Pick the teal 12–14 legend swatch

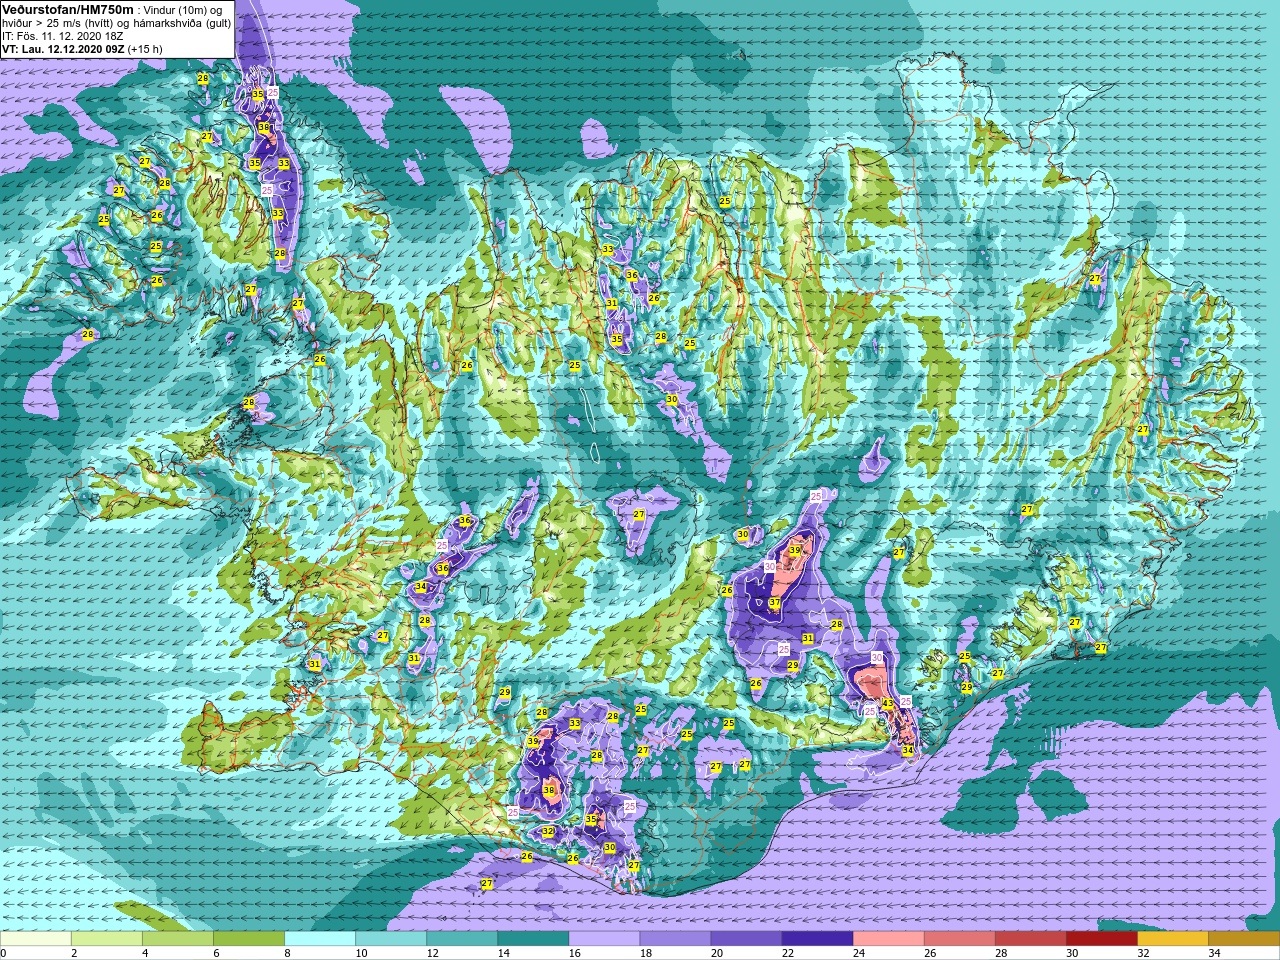click(462, 939)
